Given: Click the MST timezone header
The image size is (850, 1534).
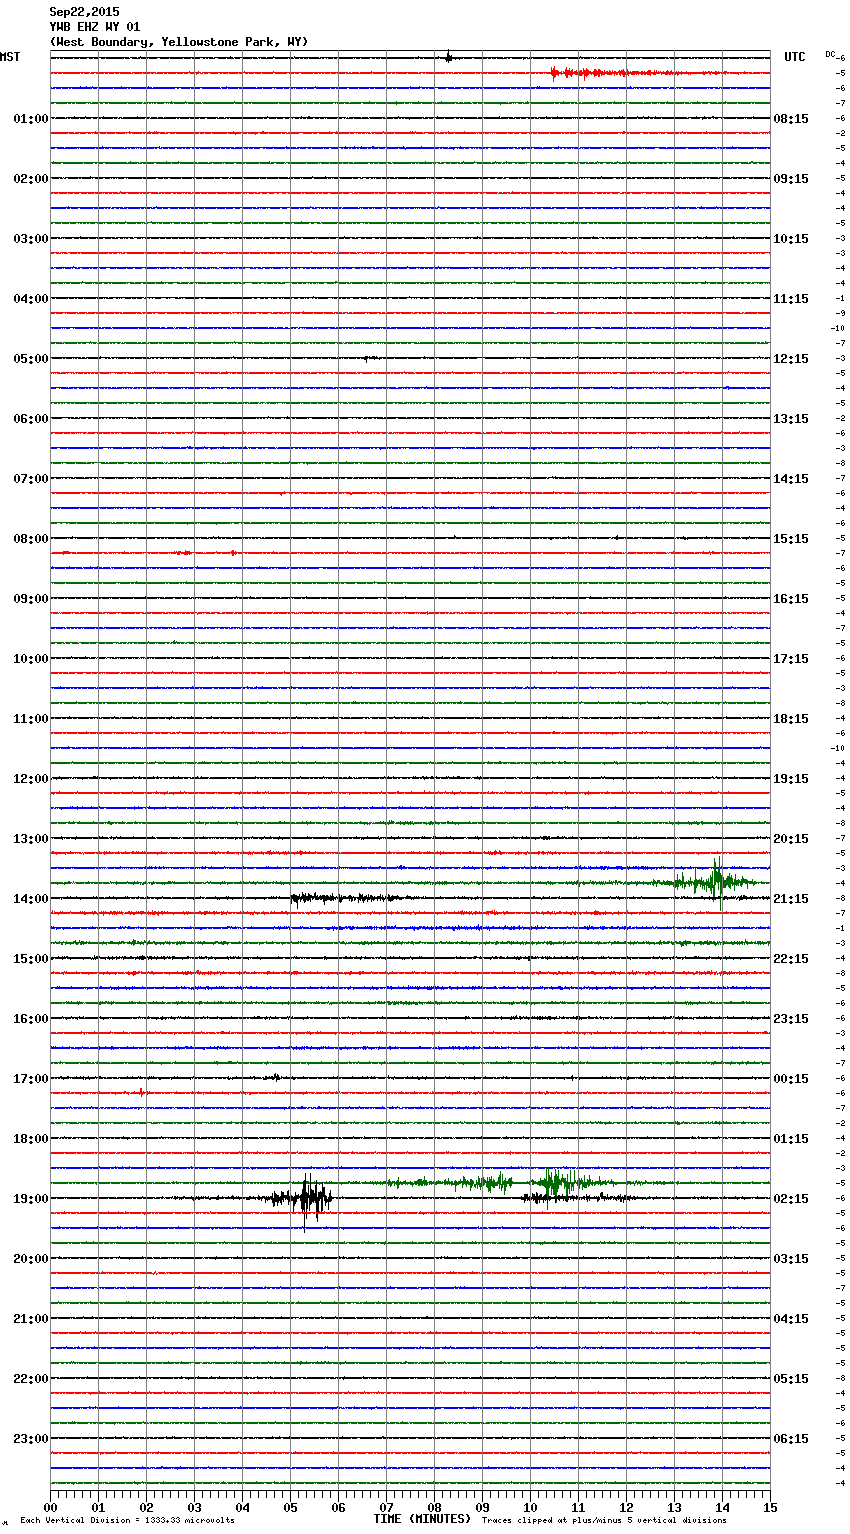Looking at the screenshot, I should click(x=10, y=57).
